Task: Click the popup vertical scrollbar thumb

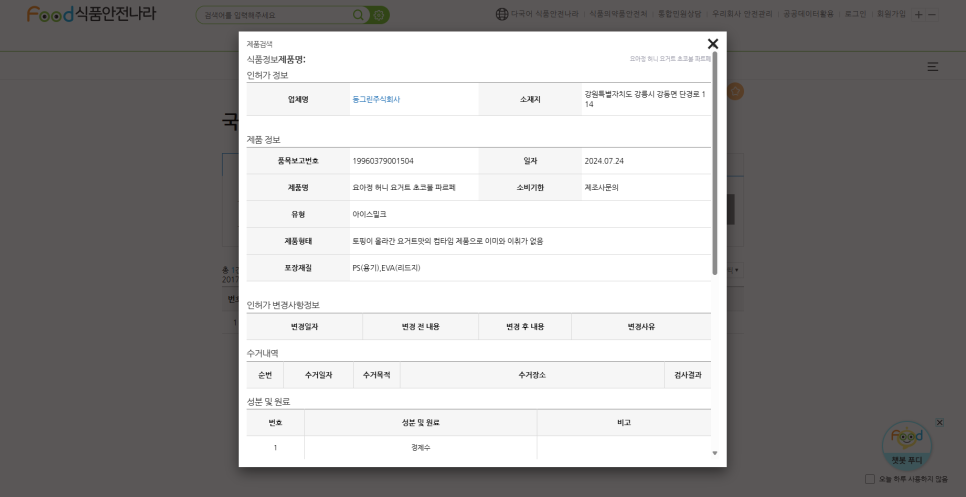Action: (x=715, y=163)
